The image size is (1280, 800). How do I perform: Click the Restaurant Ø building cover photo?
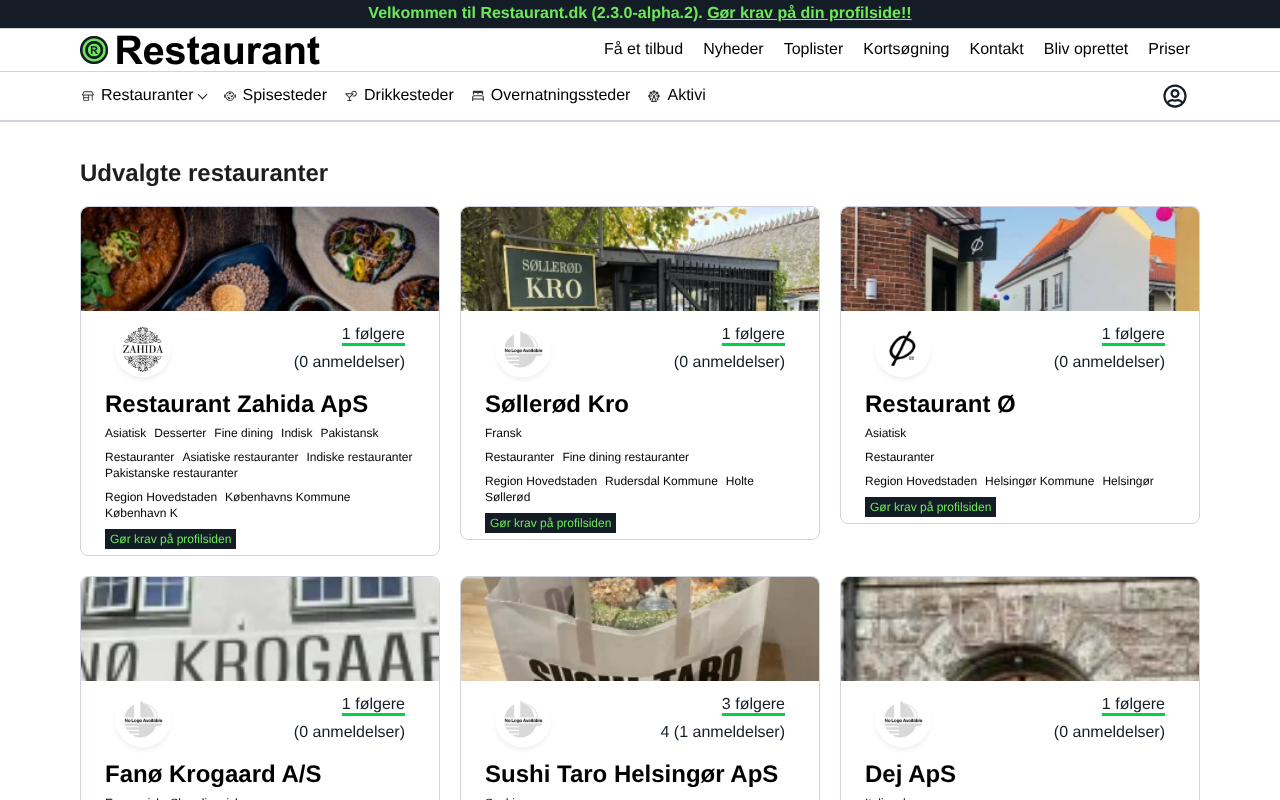pyautogui.click(x=1020, y=259)
